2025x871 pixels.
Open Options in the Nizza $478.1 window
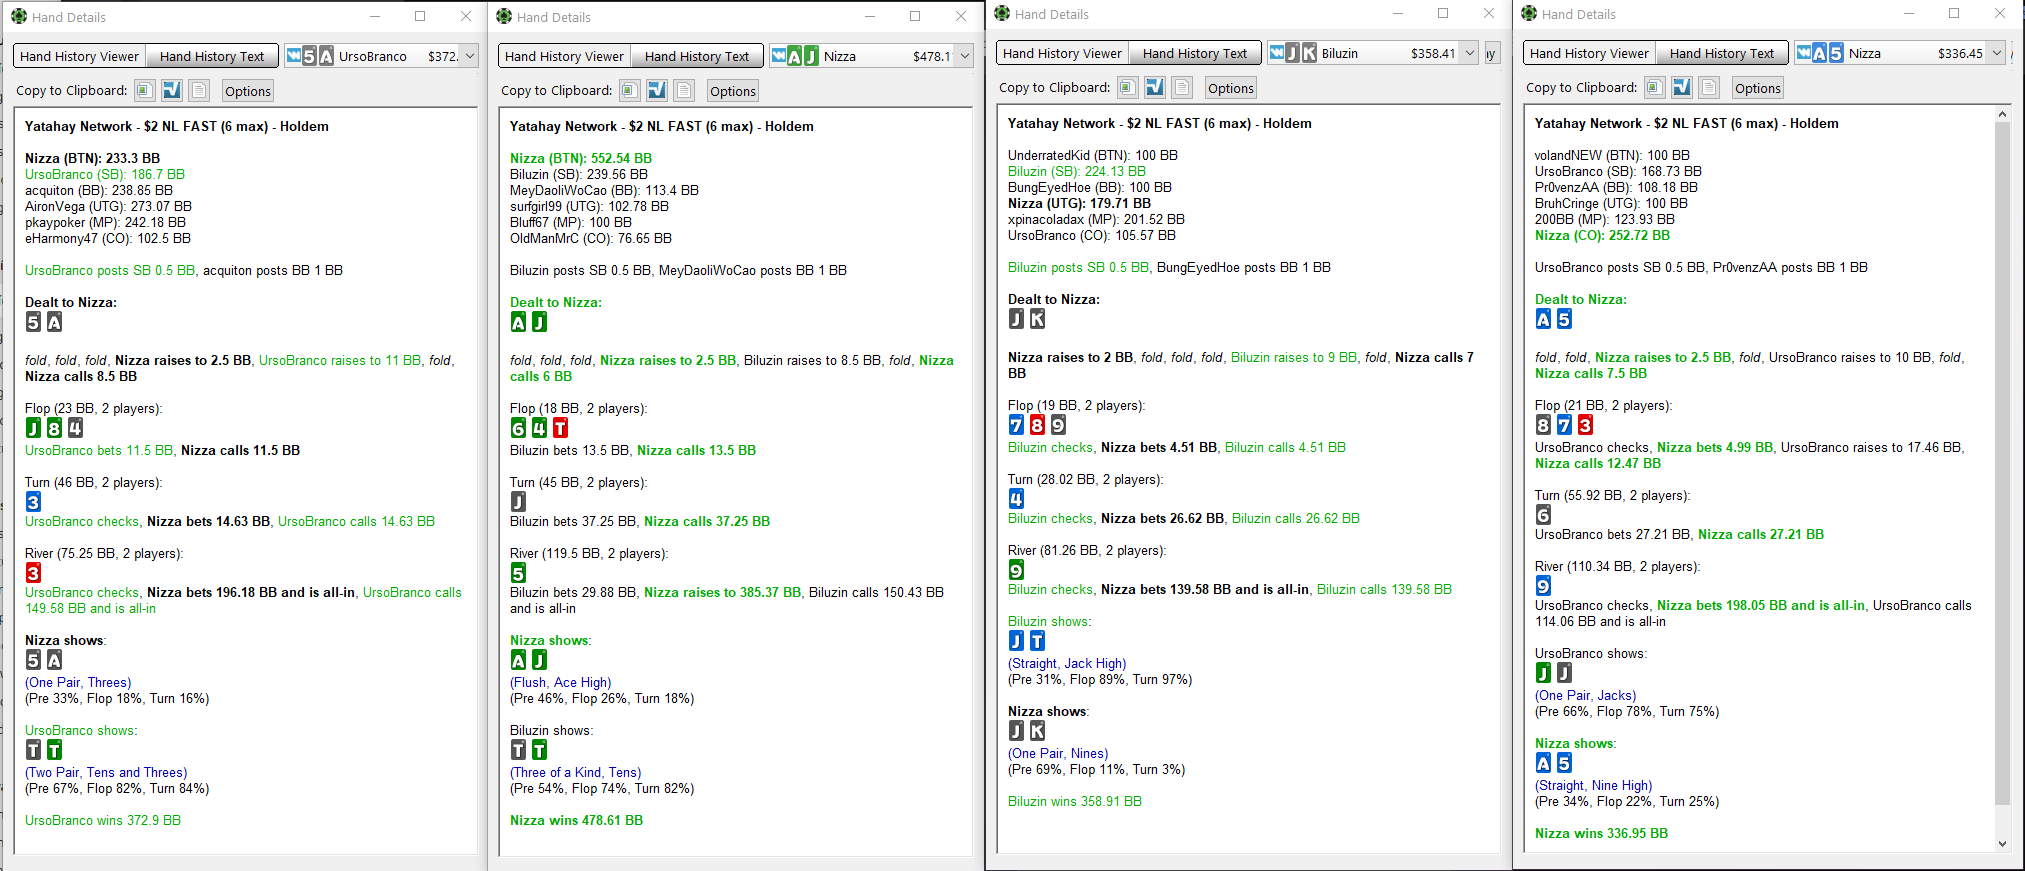(733, 91)
